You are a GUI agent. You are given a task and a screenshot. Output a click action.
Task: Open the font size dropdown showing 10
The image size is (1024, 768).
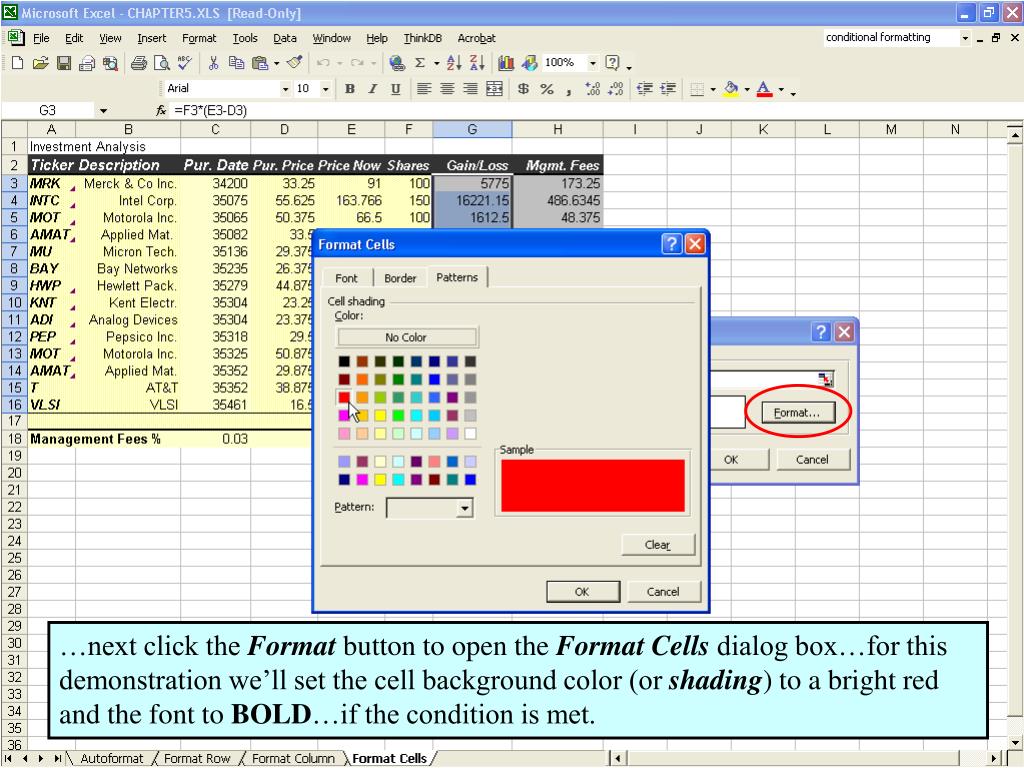[326, 89]
